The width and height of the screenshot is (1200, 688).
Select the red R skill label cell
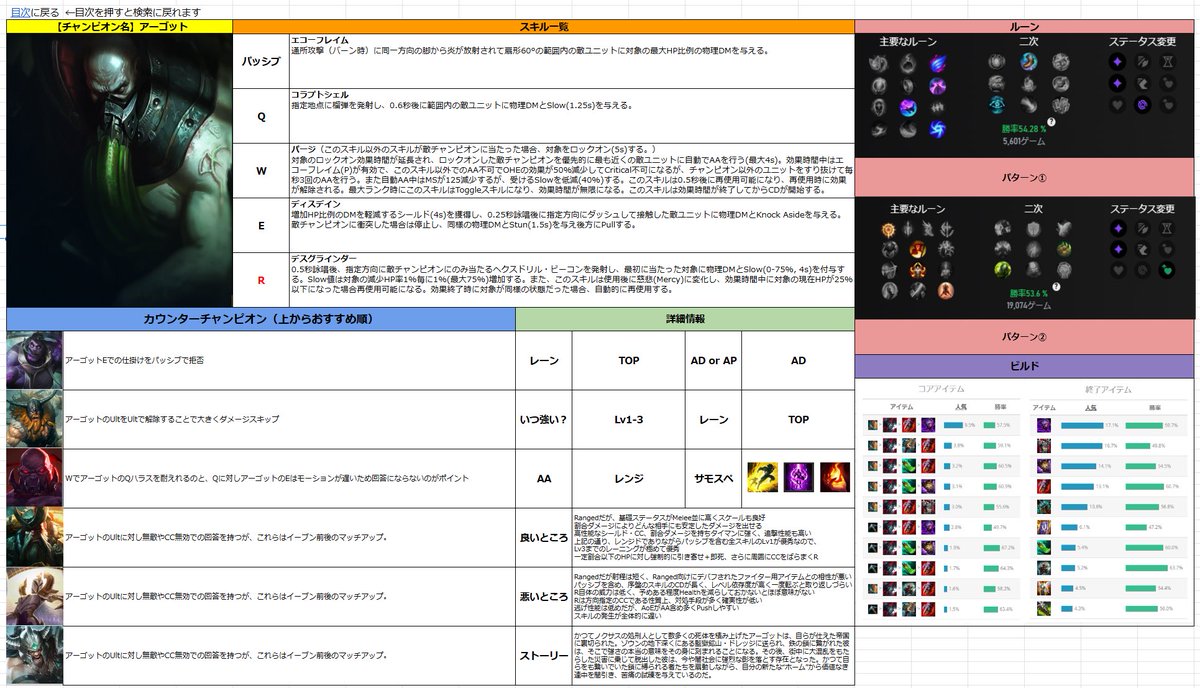click(261, 280)
